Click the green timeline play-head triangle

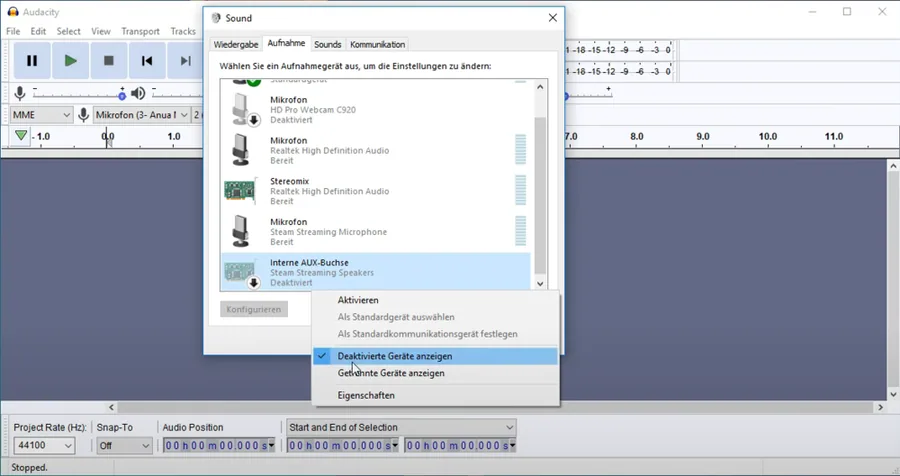coord(21,136)
